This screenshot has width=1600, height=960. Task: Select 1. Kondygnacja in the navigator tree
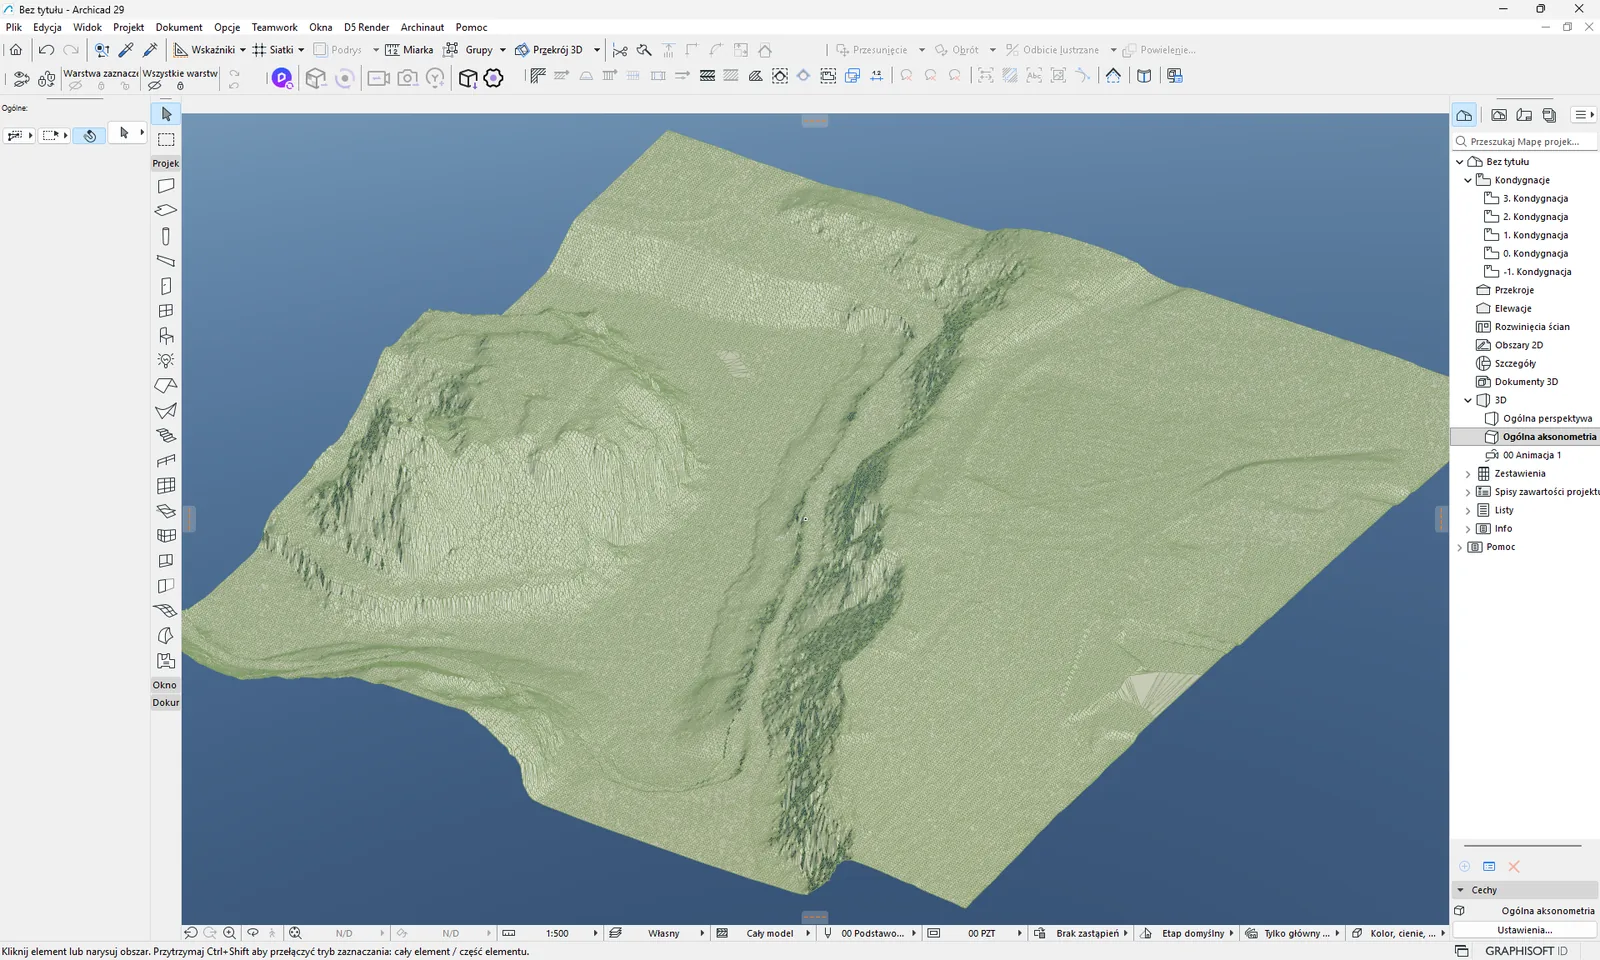pos(1535,235)
